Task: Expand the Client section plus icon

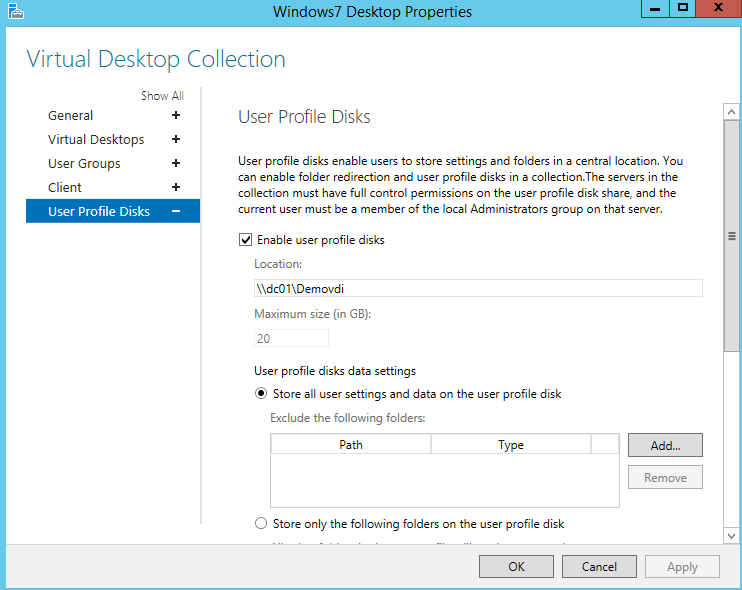Action: pos(176,187)
